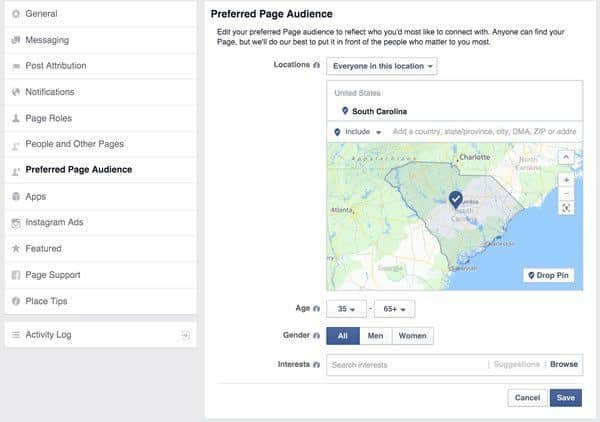
Task: Click Suggestions for interests
Action: 517,365
